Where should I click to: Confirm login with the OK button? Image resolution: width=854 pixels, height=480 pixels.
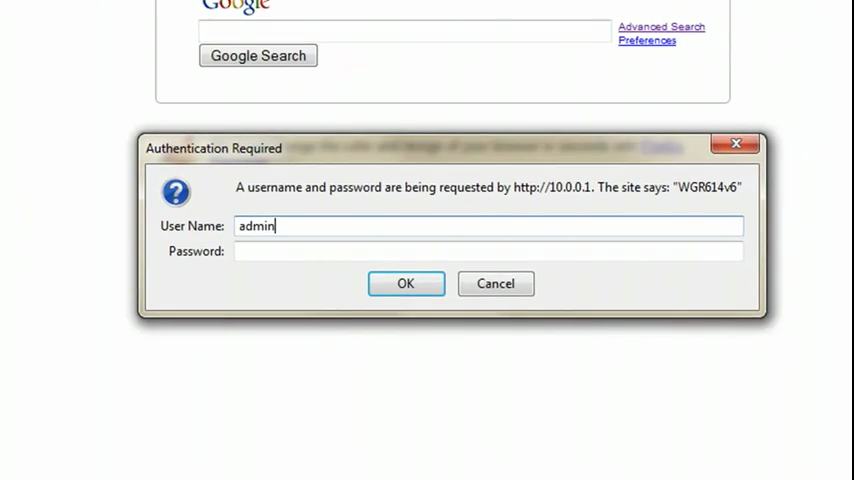(x=406, y=284)
